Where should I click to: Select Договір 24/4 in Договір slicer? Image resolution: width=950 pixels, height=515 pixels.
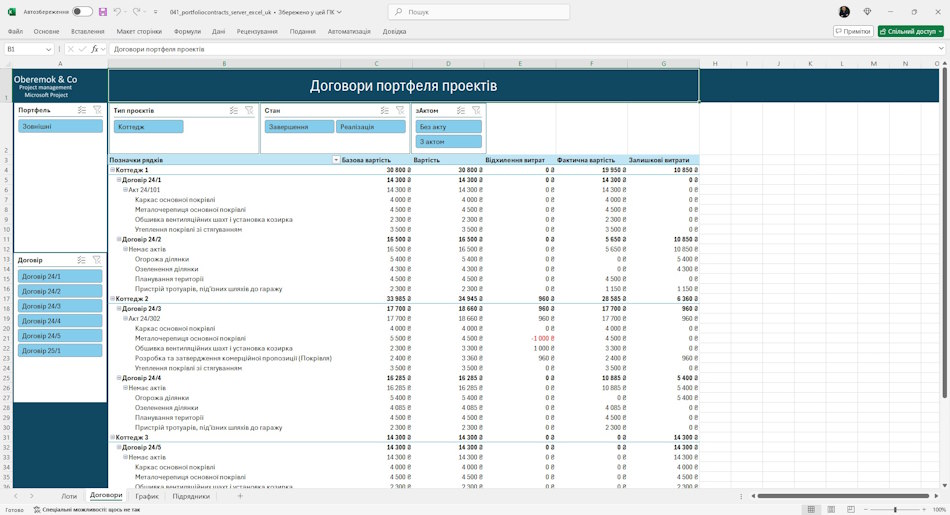(60, 321)
